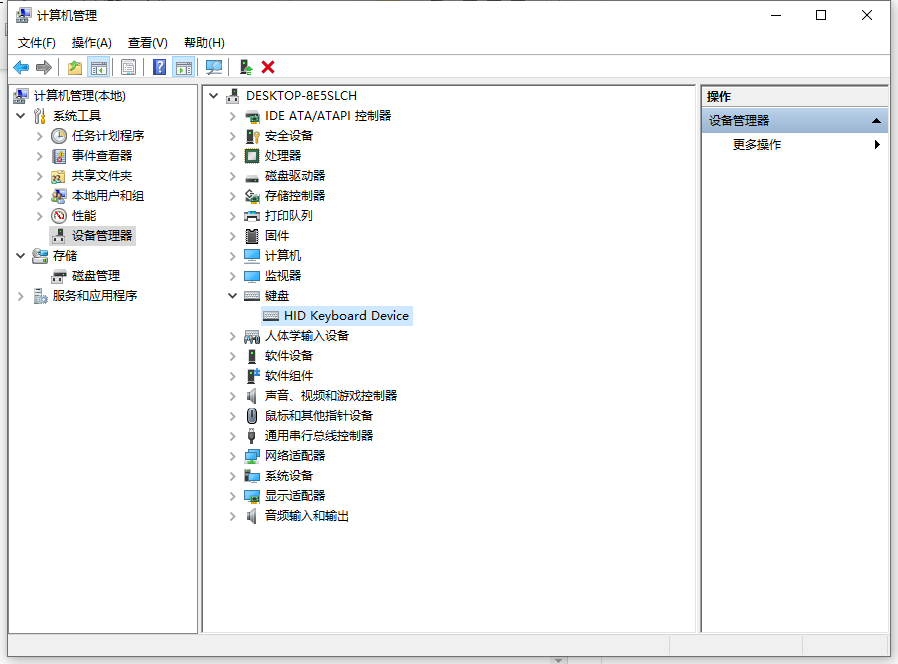Open the 操作(A) menu
This screenshot has height=664, width=898.
[91, 43]
